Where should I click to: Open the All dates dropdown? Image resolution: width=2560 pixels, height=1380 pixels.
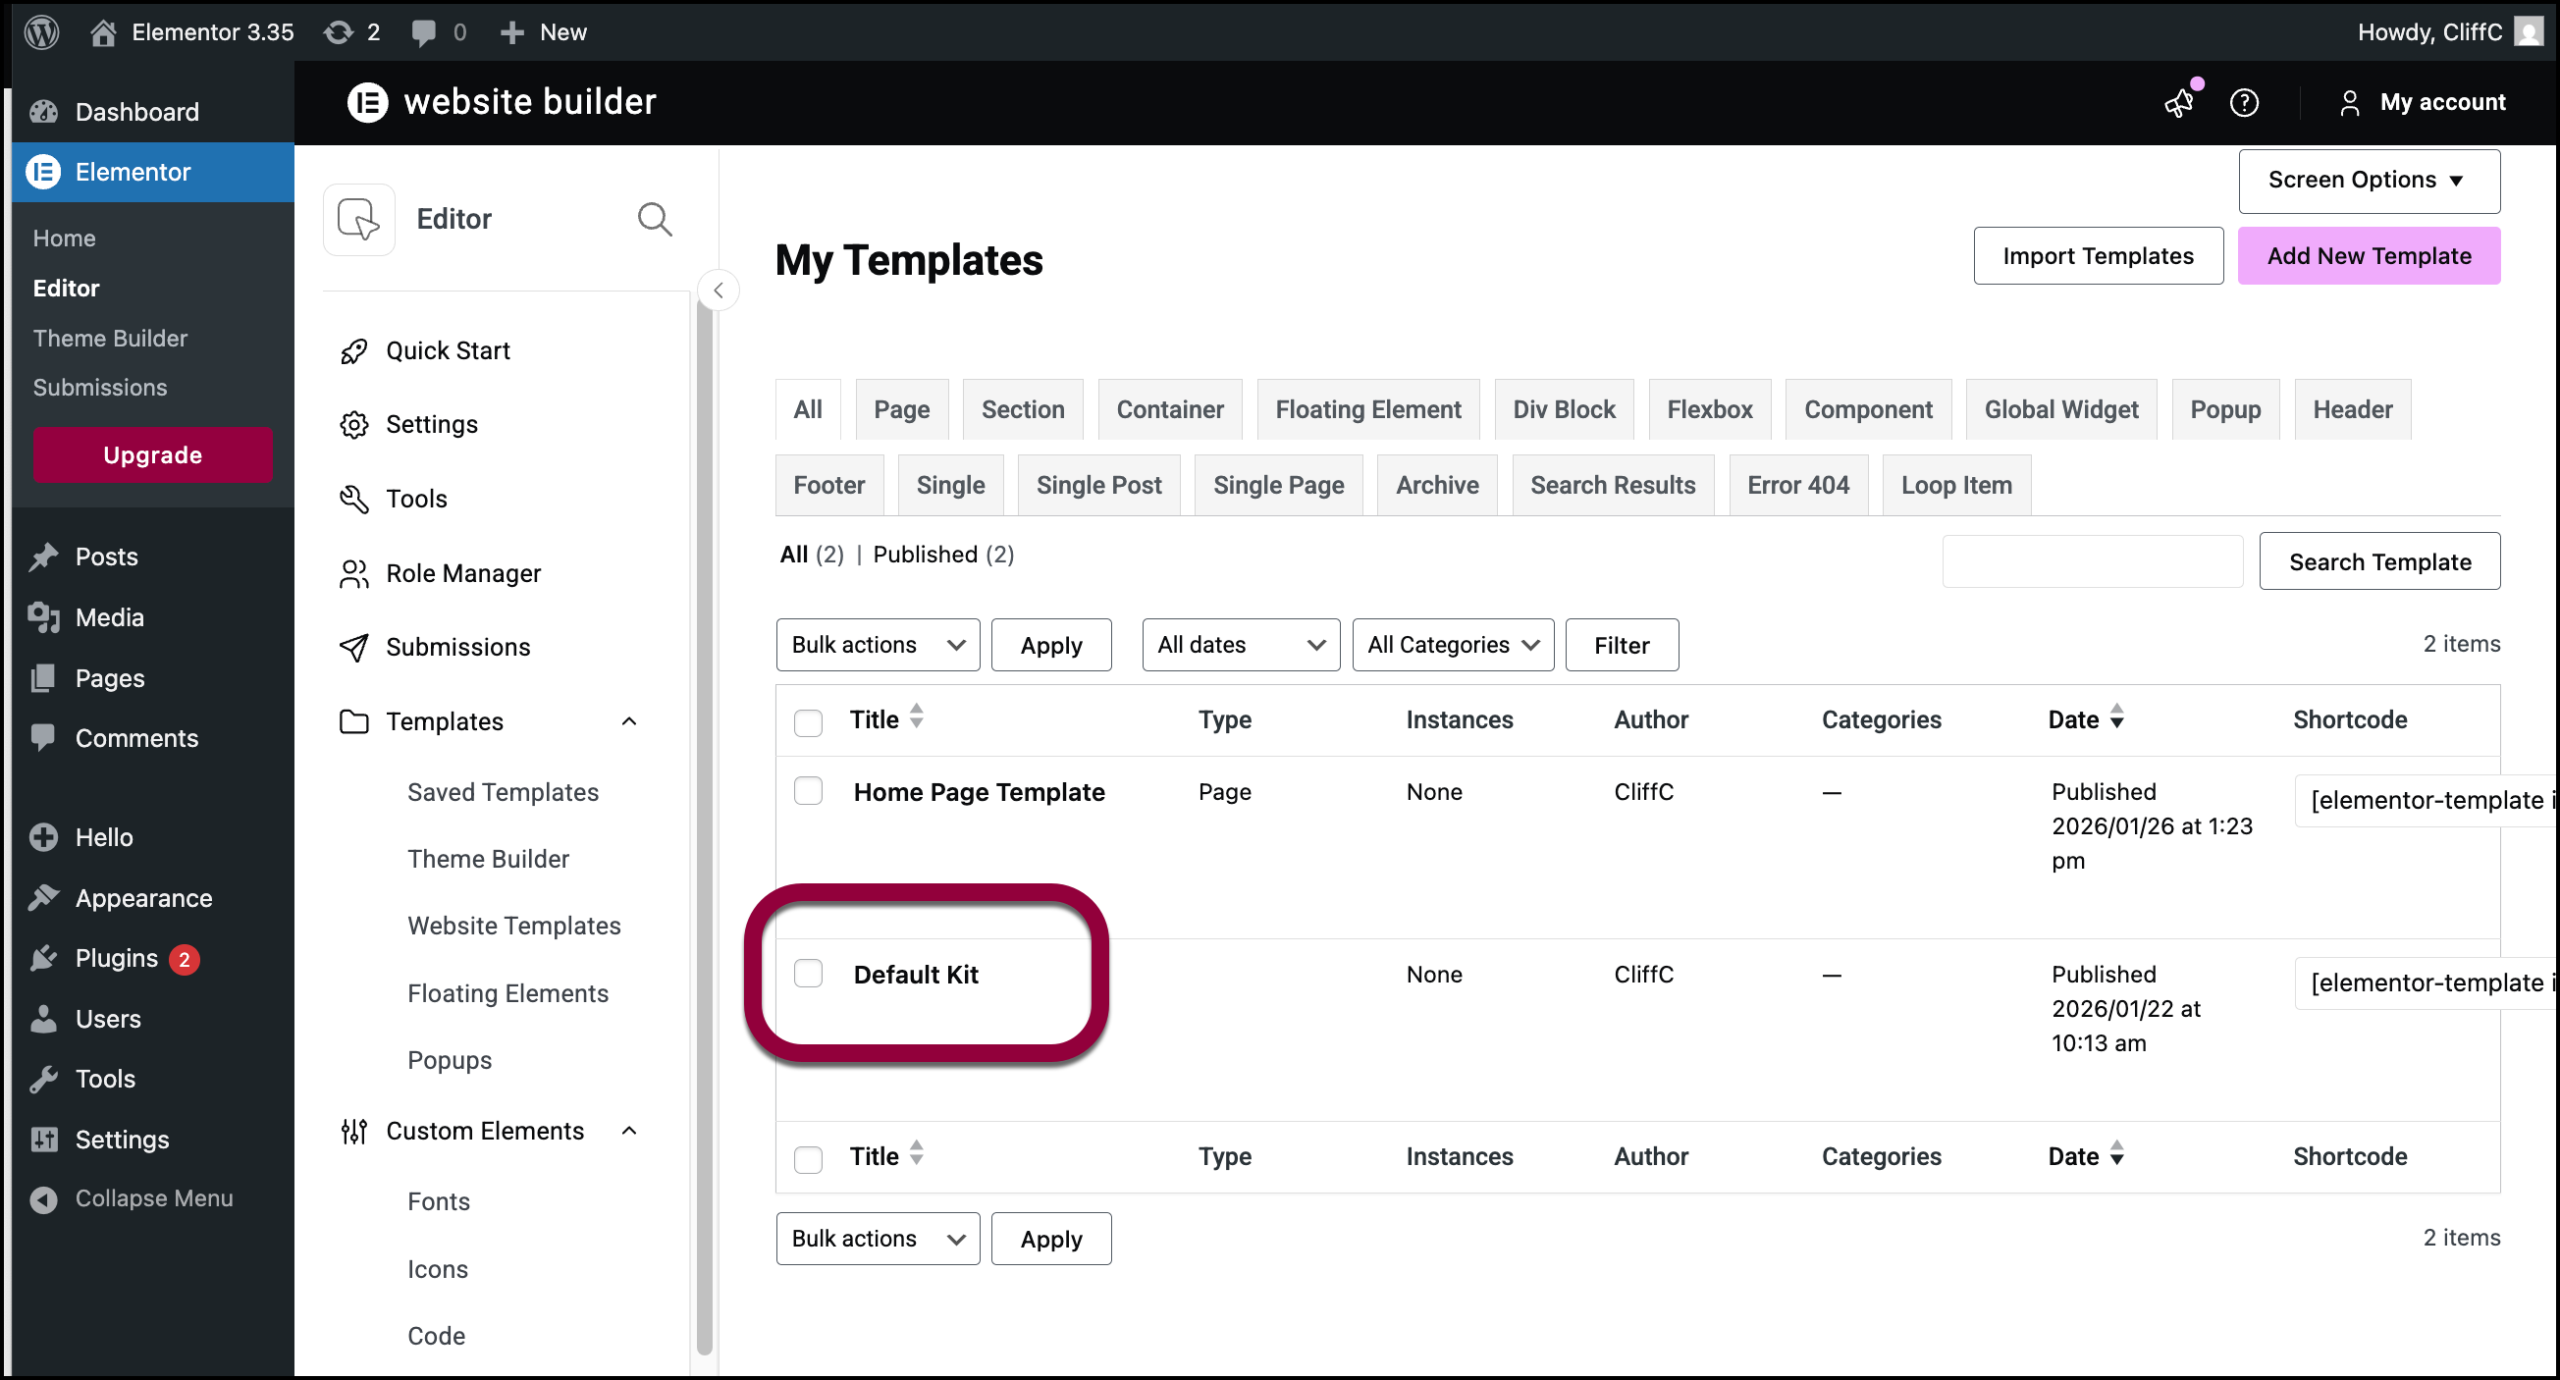click(1240, 644)
